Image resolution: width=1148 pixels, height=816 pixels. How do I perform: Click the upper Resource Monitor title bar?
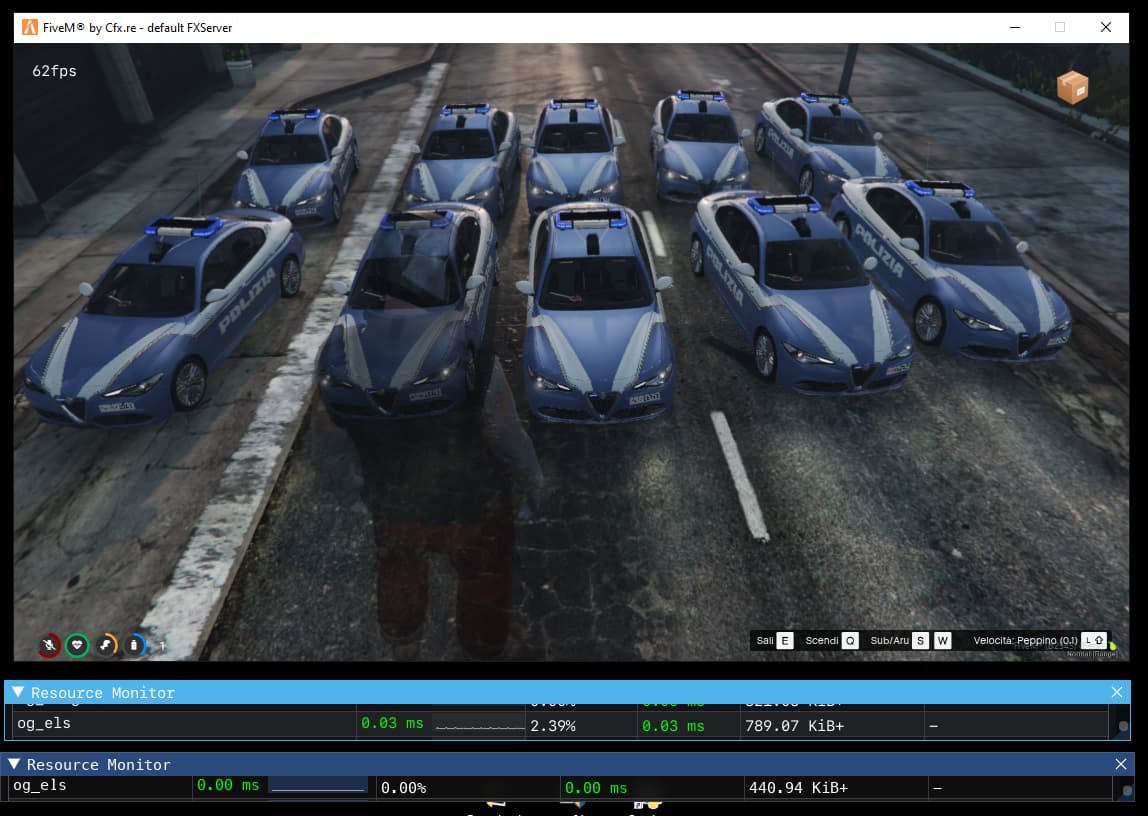pos(567,692)
